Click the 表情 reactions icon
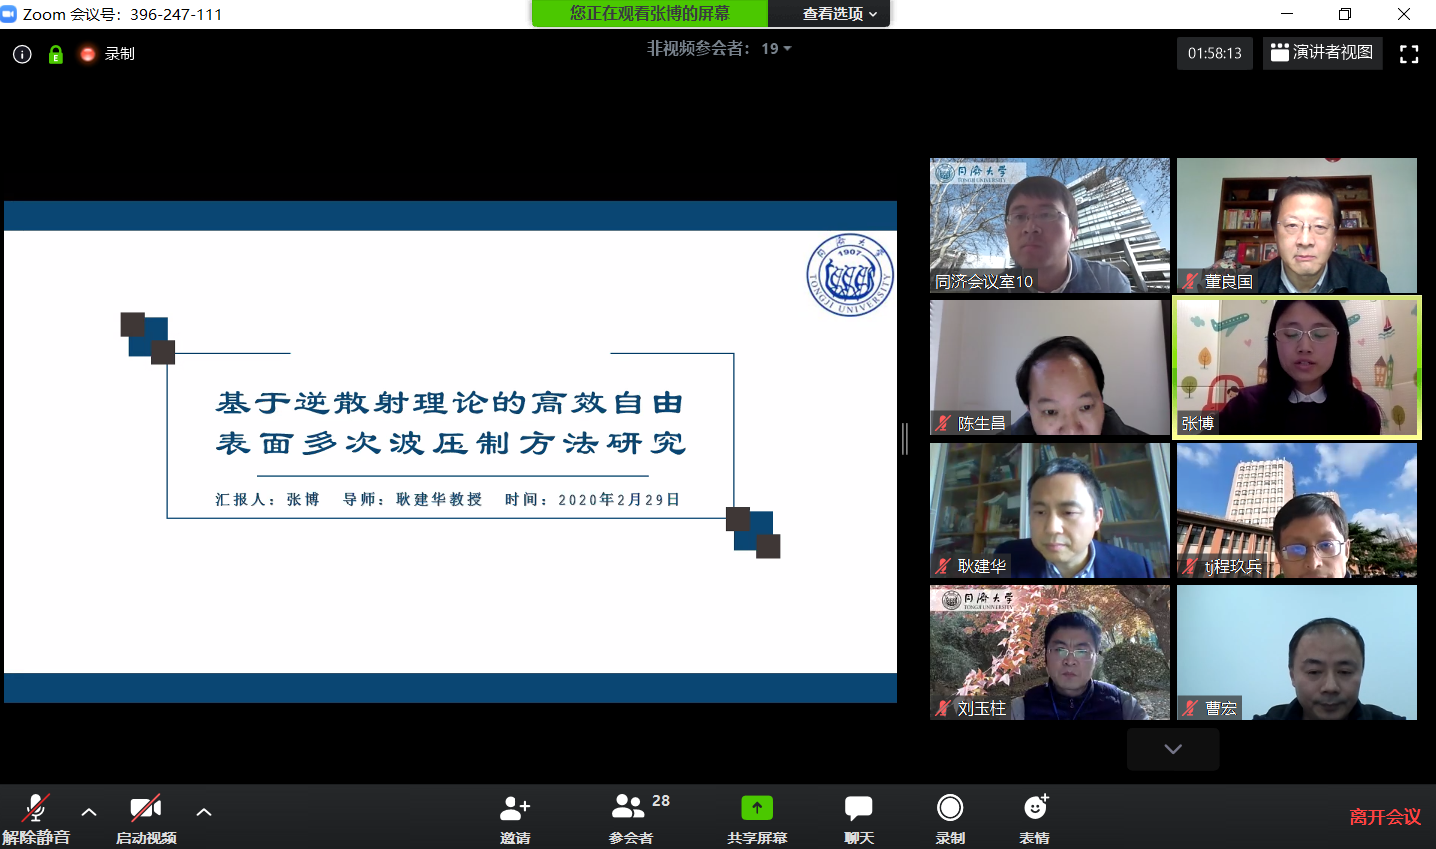This screenshot has height=849, width=1436. tap(1035, 817)
